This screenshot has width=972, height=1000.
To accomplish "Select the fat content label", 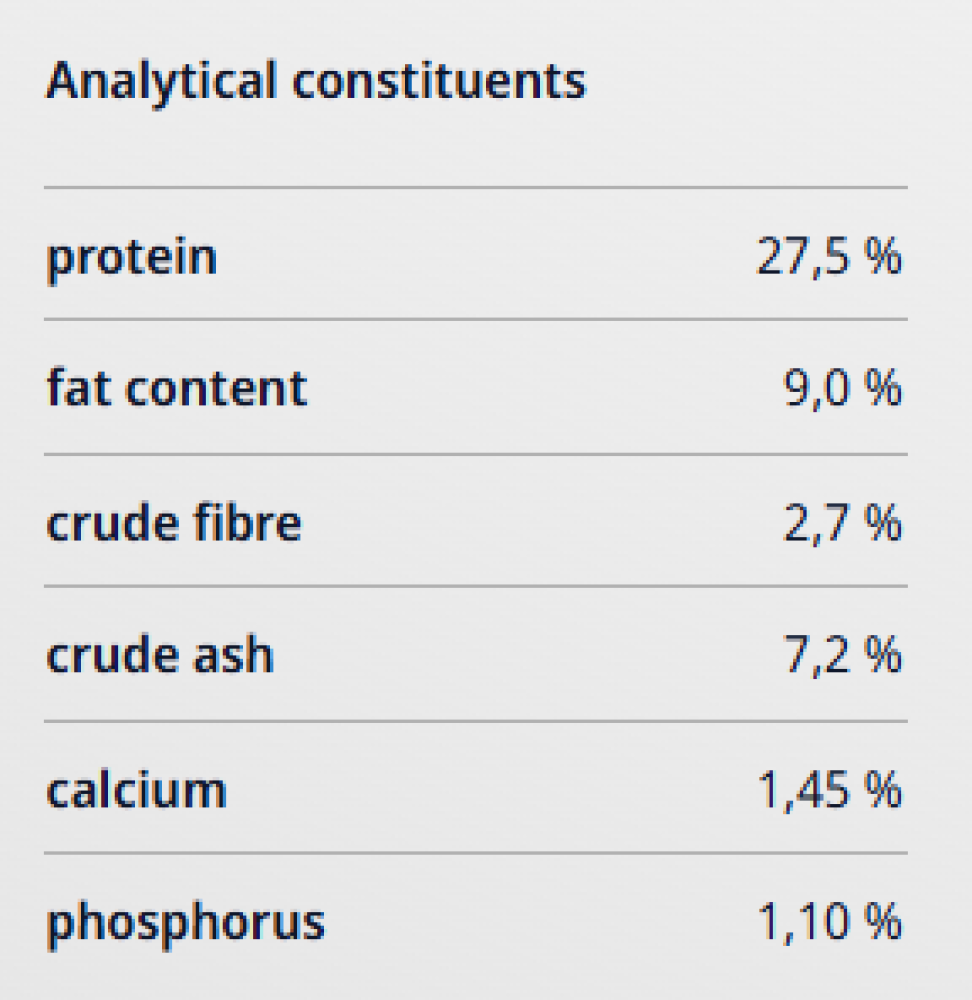I will (x=177, y=389).
